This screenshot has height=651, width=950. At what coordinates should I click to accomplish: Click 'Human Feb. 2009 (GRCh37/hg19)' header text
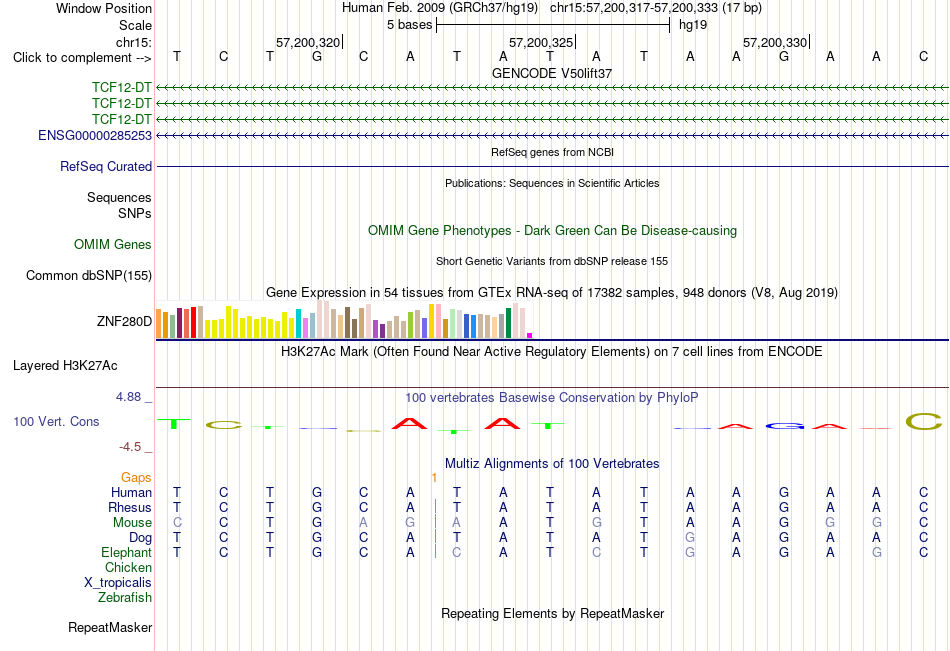point(440,8)
